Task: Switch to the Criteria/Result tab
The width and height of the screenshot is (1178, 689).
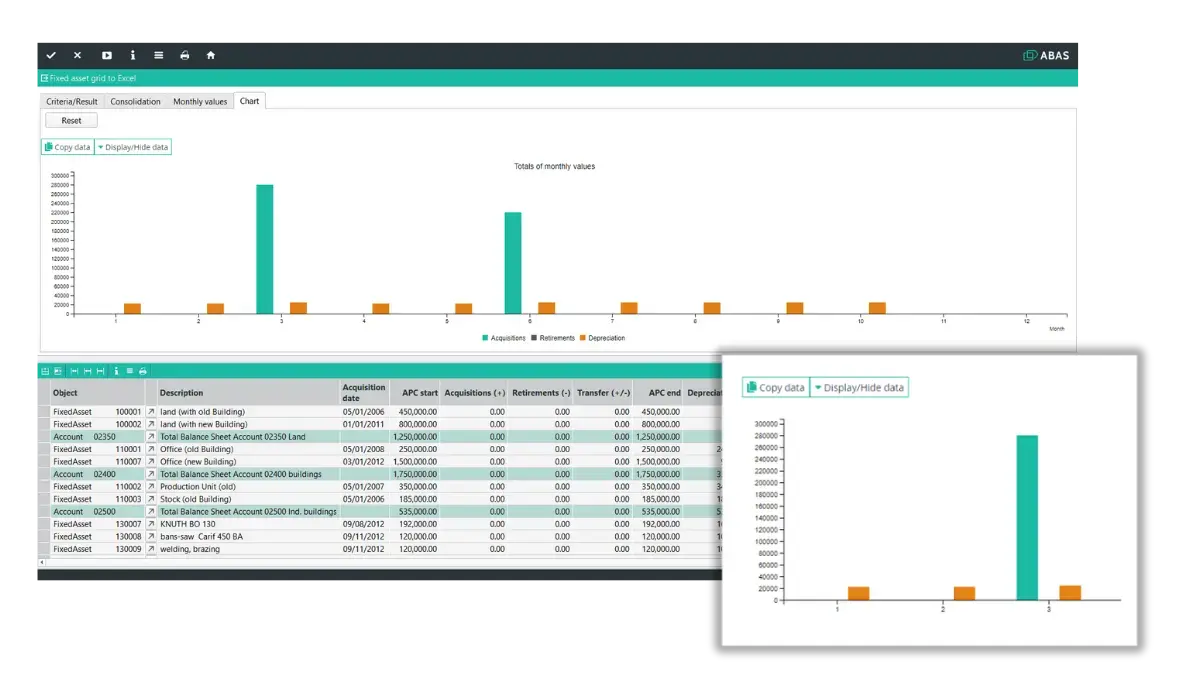Action: pos(71,101)
